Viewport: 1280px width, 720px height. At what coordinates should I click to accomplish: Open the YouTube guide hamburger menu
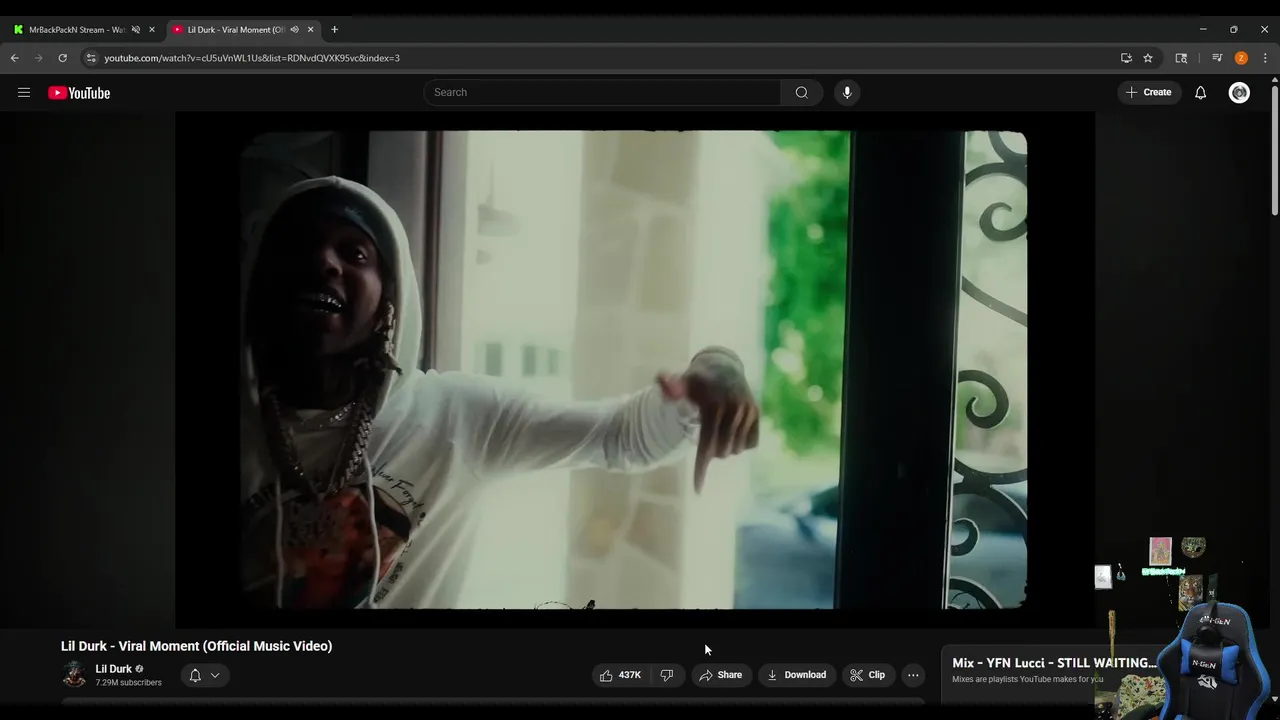point(24,93)
